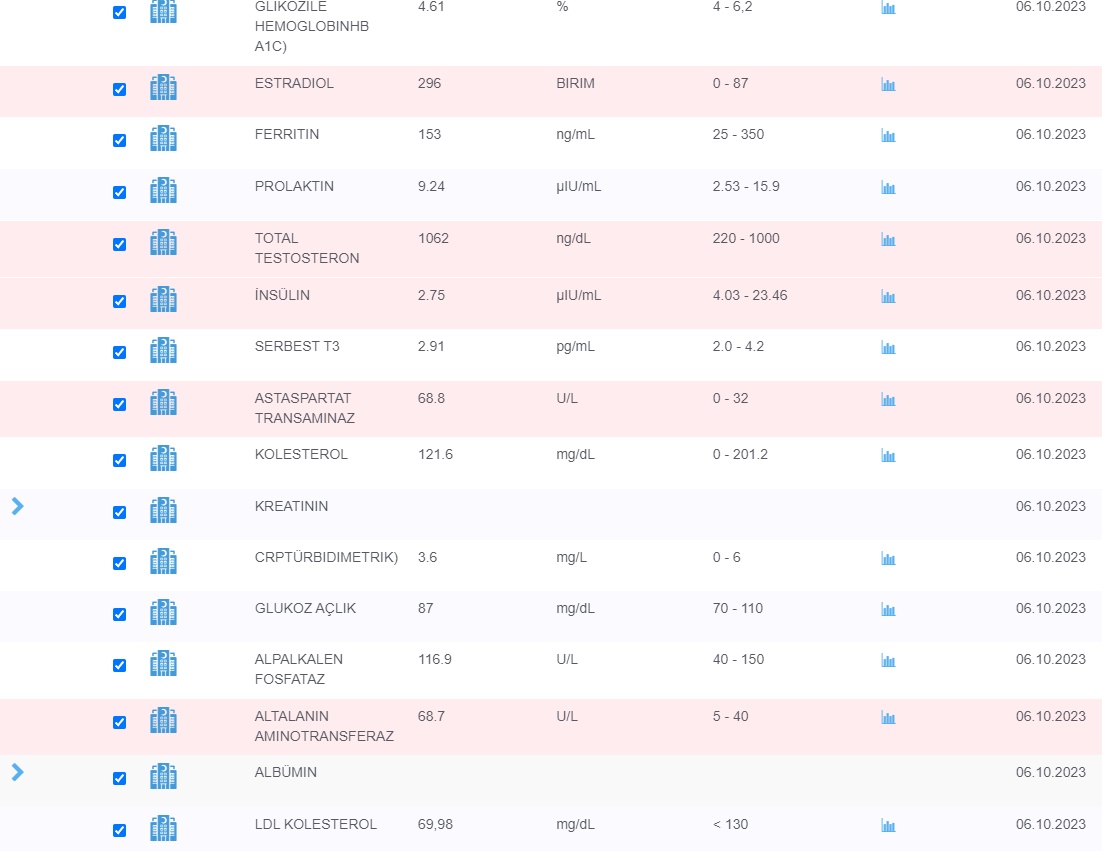
Task: Click the İNSÜLİN result value 2.75
Action: click(431, 296)
